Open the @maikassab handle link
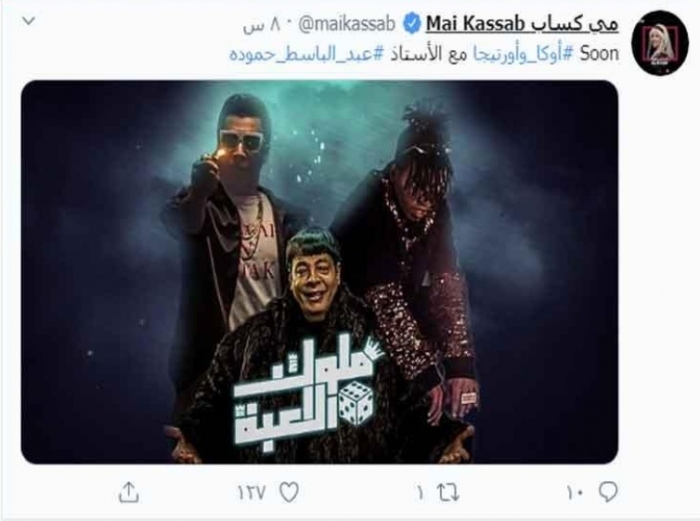The image size is (700, 521). (346, 24)
